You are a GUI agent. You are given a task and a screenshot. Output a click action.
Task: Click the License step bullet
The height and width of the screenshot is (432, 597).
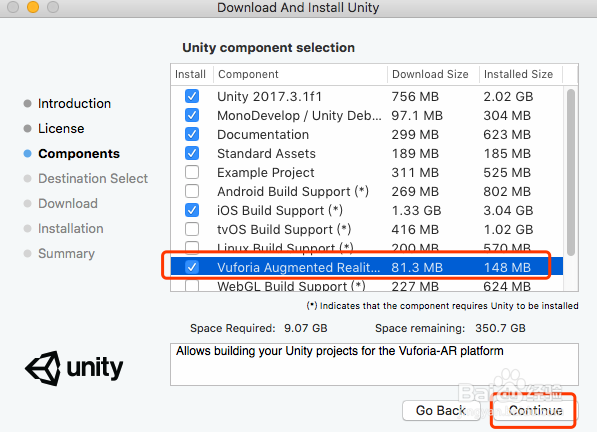[x=27, y=129]
